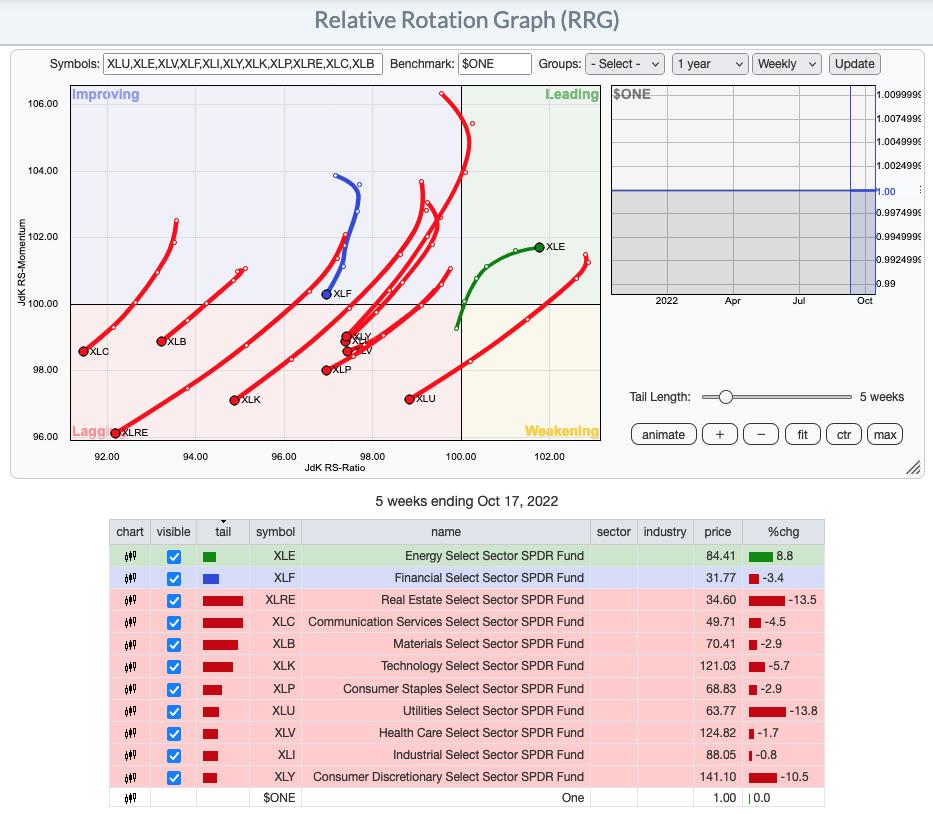The image size is (933, 814).
Task: Toggle visibility checkbox for XLY
Action: pyautogui.click(x=174, y=777)
